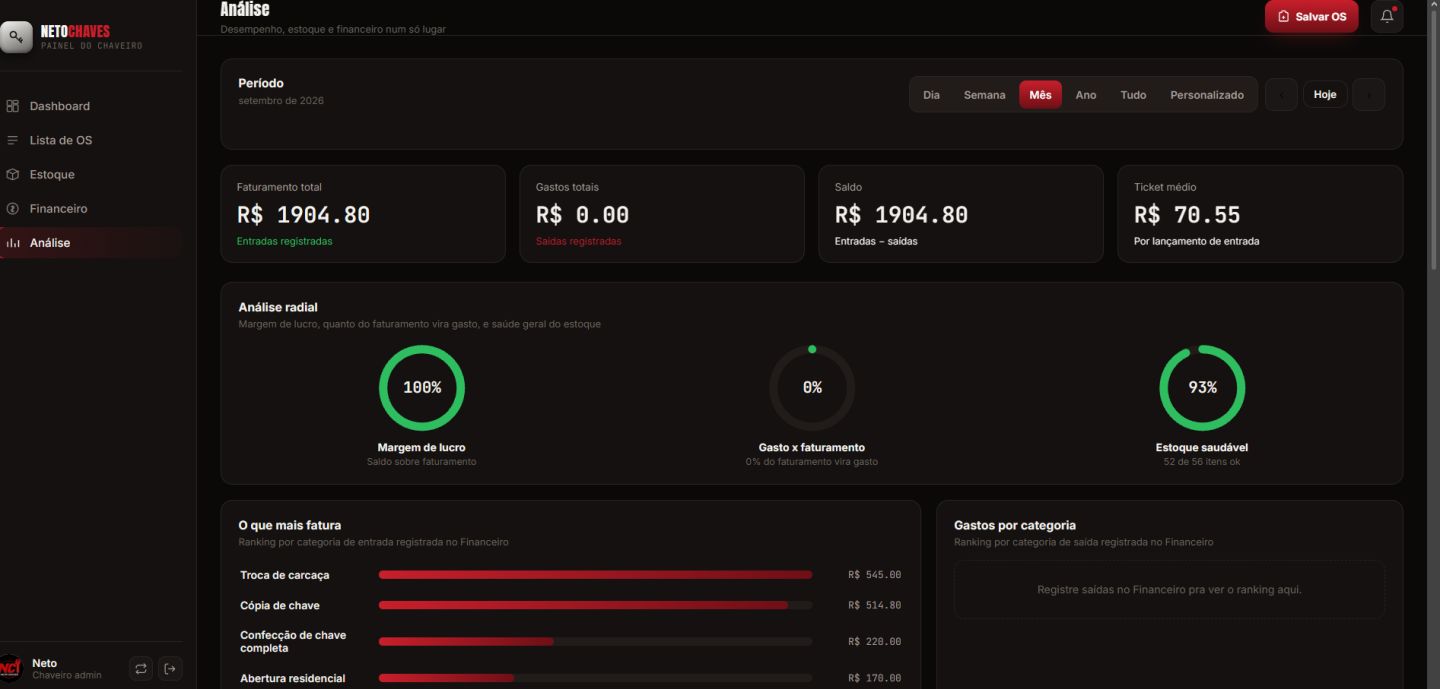Click the Margem de lucro 100% ring

[421, 387]
